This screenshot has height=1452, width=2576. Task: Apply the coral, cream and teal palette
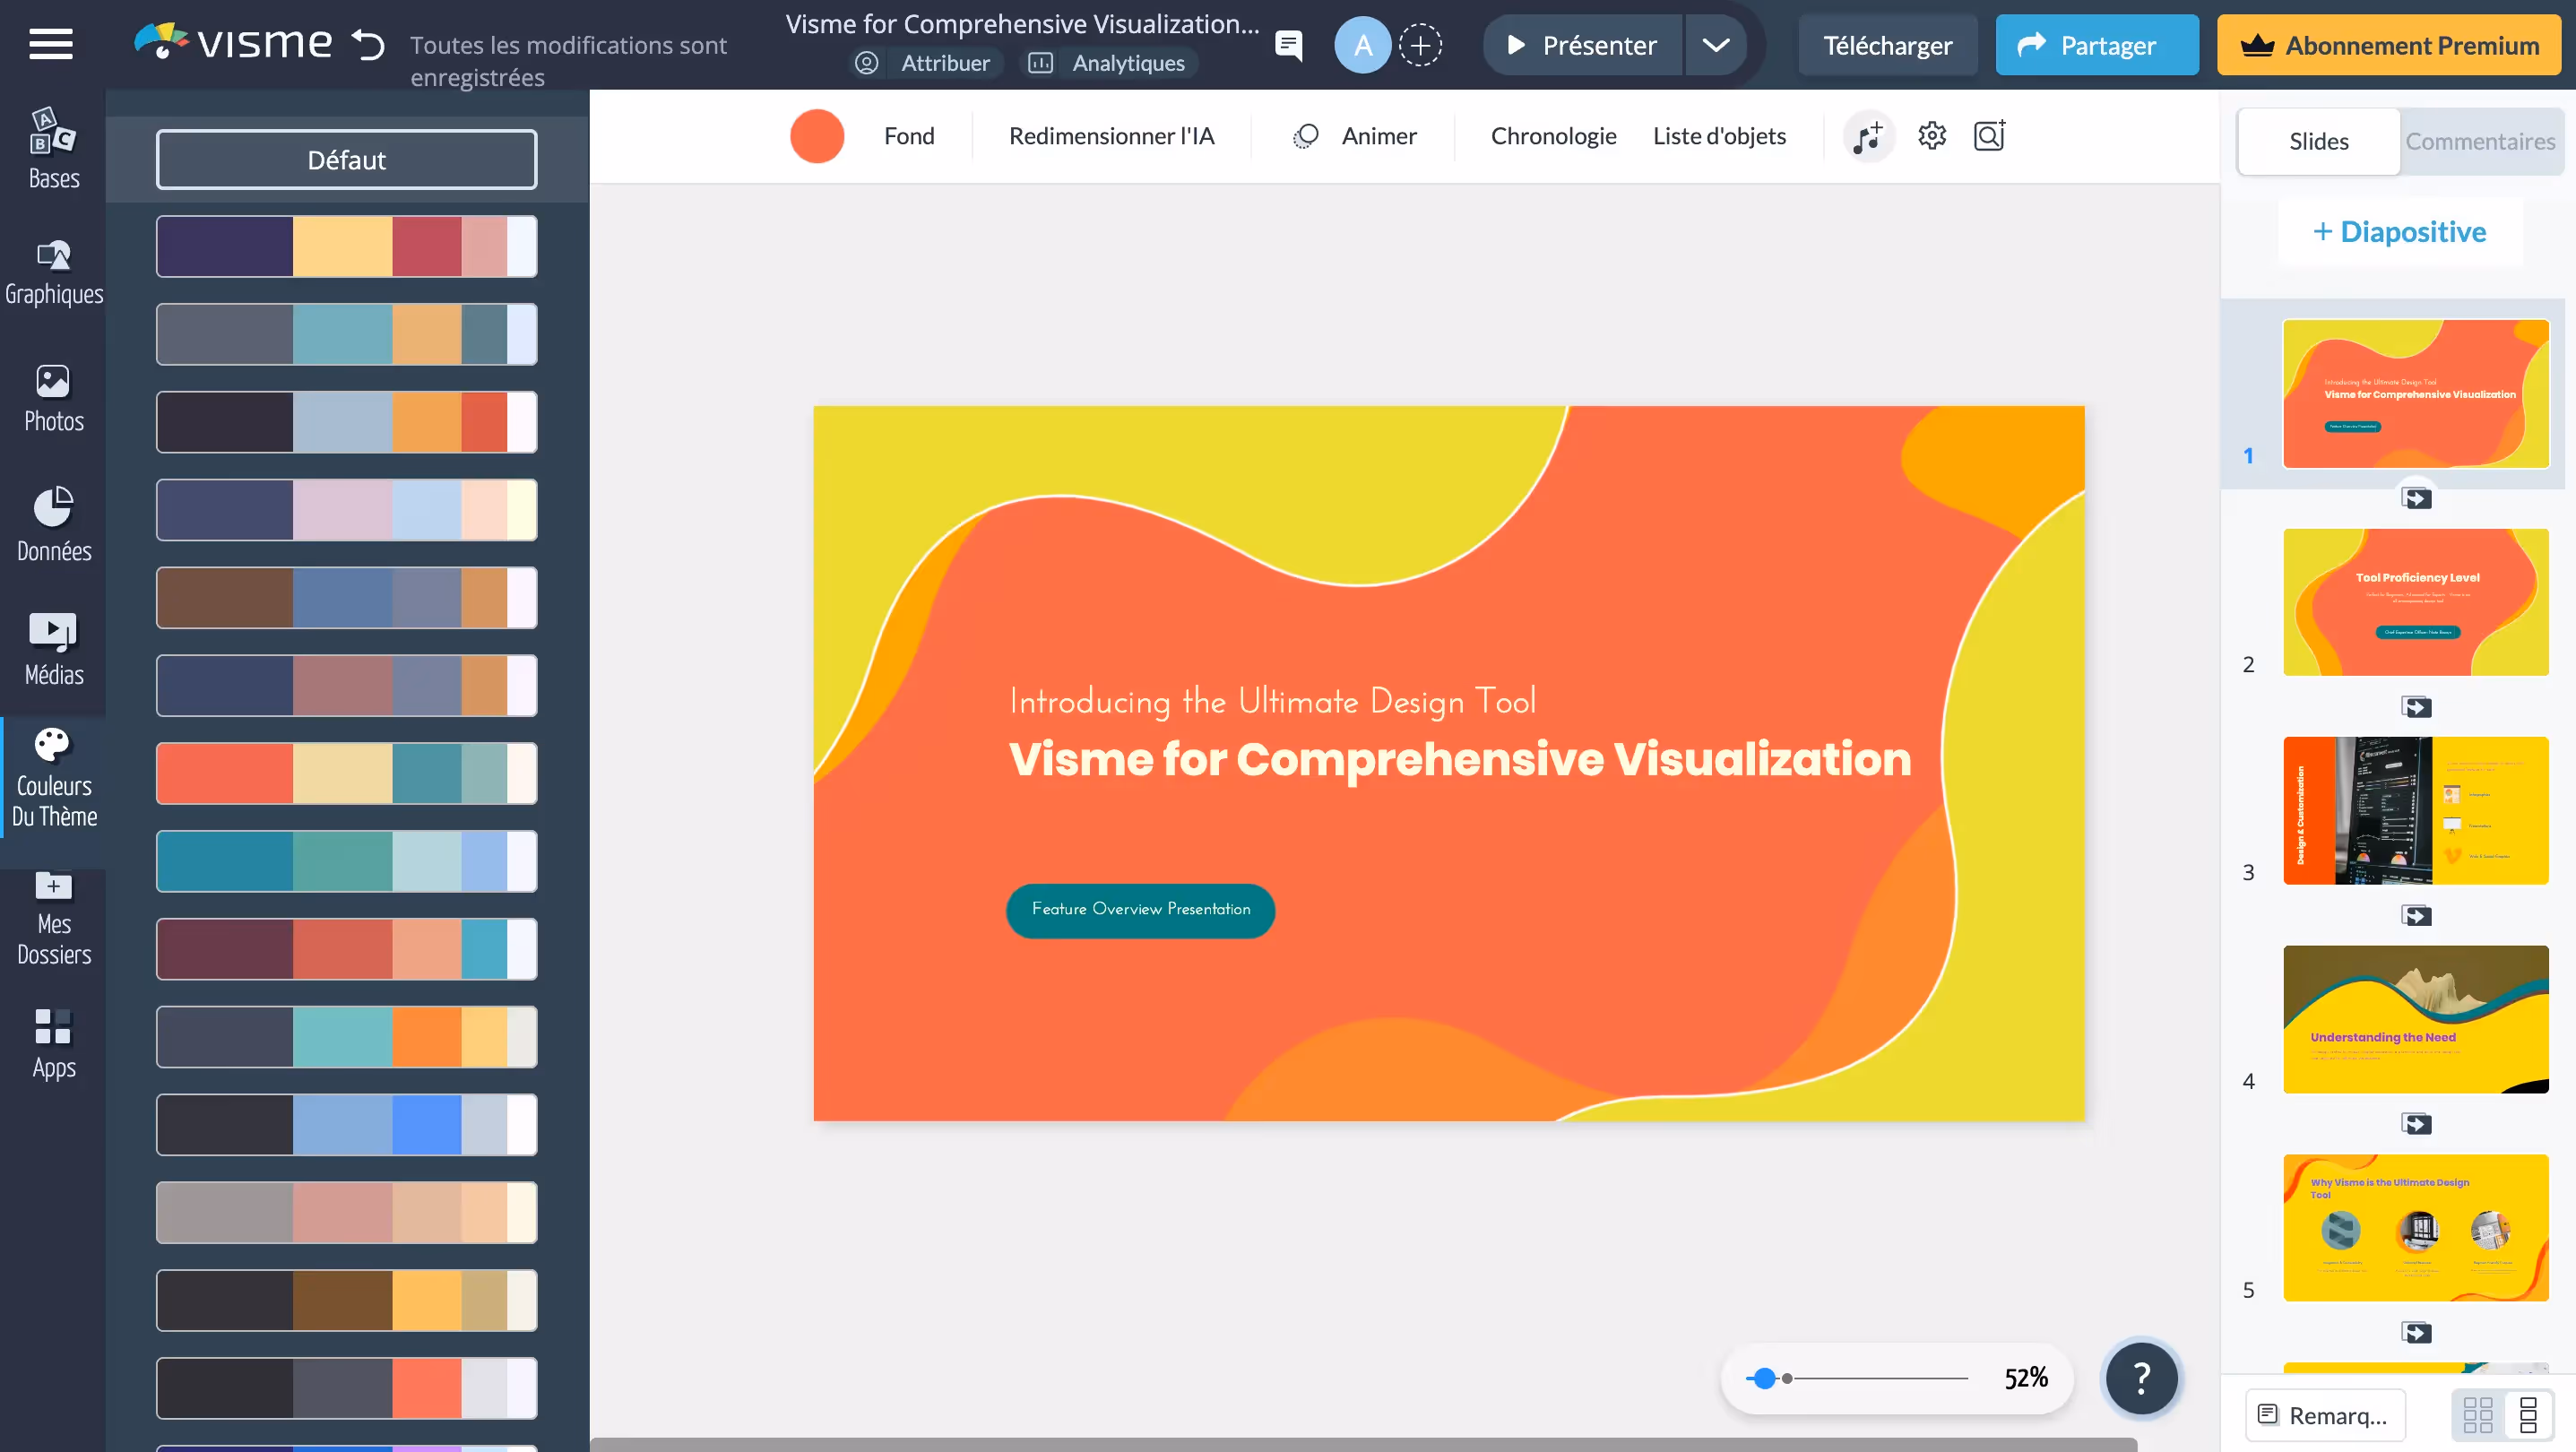346,773
